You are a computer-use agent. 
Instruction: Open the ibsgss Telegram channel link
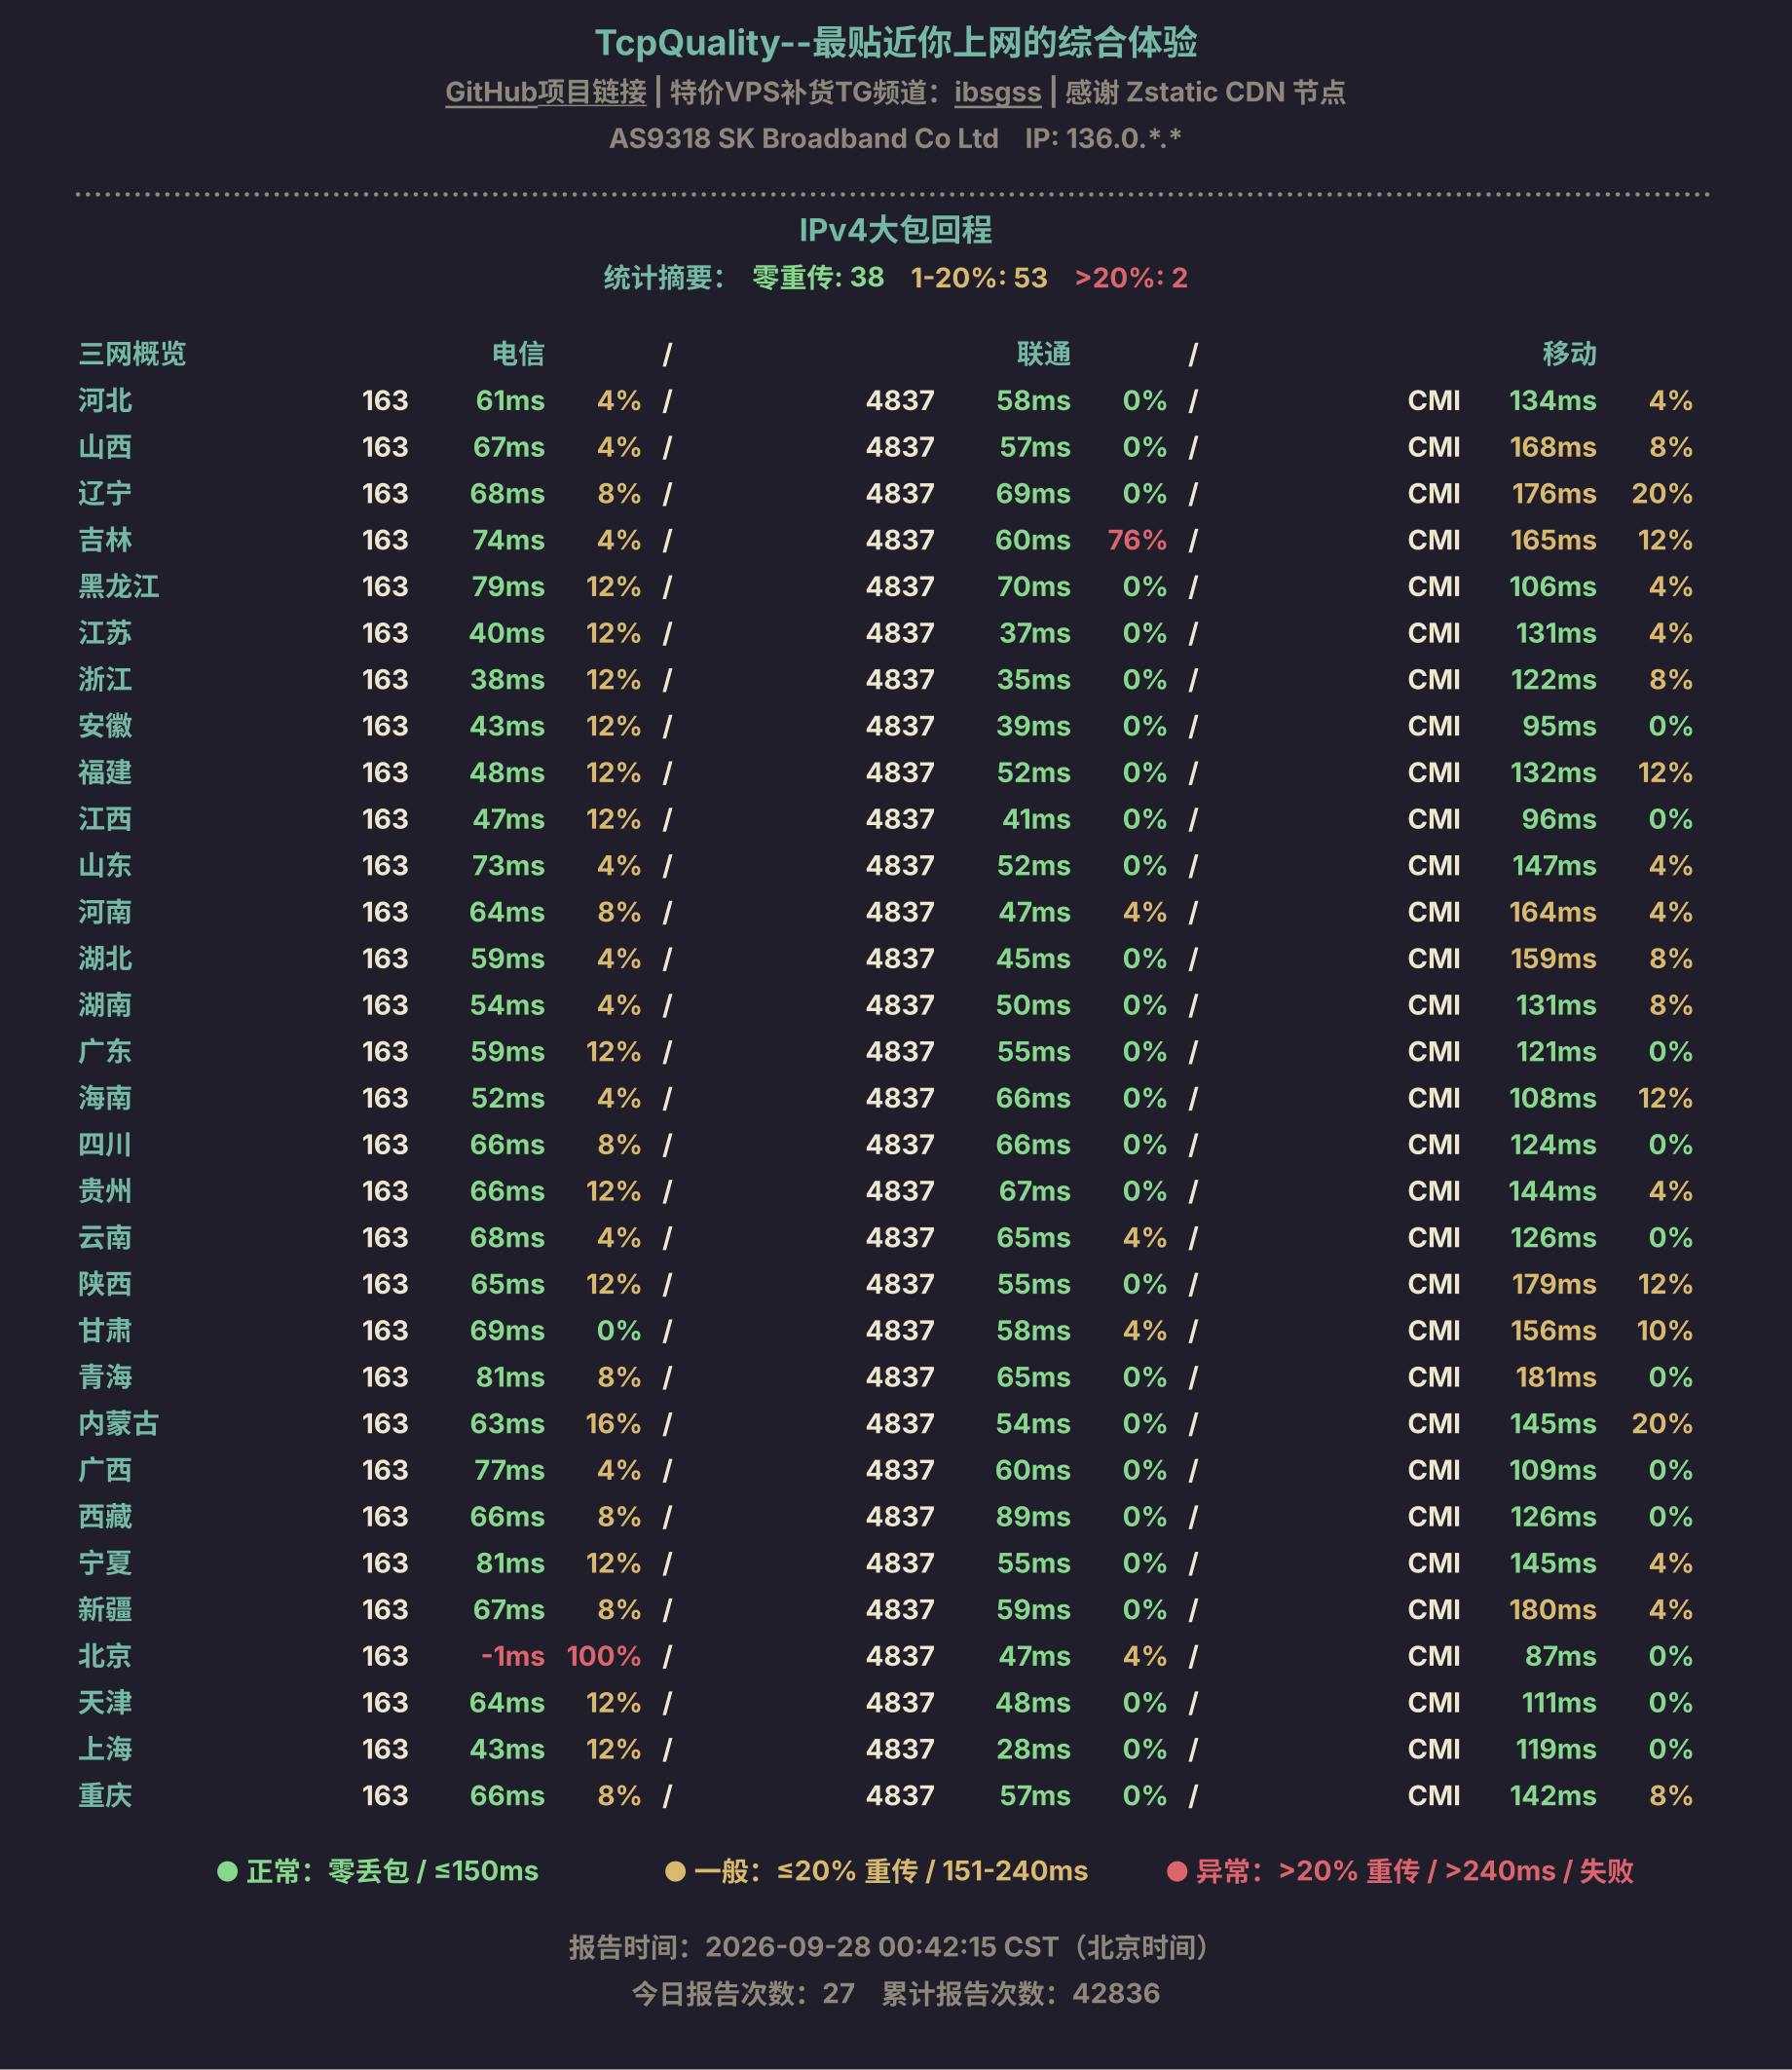997,92
